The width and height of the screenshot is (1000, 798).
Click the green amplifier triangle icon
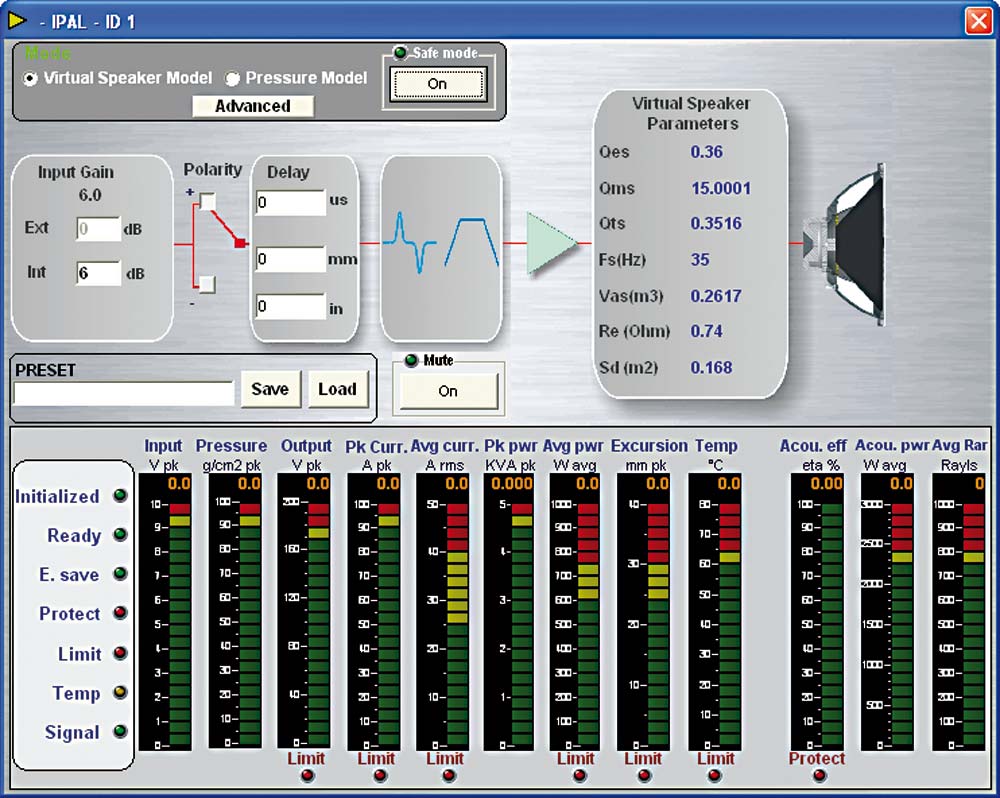coord(552,244)
